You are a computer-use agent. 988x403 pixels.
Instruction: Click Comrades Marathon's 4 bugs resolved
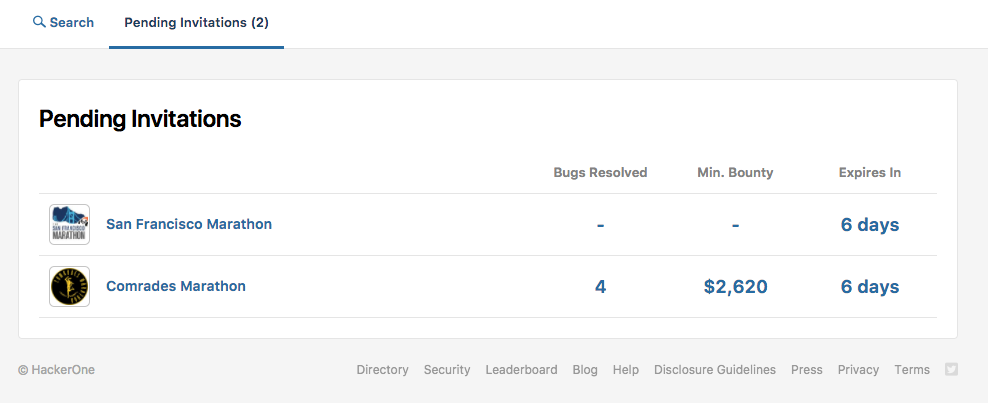[600, 287]
